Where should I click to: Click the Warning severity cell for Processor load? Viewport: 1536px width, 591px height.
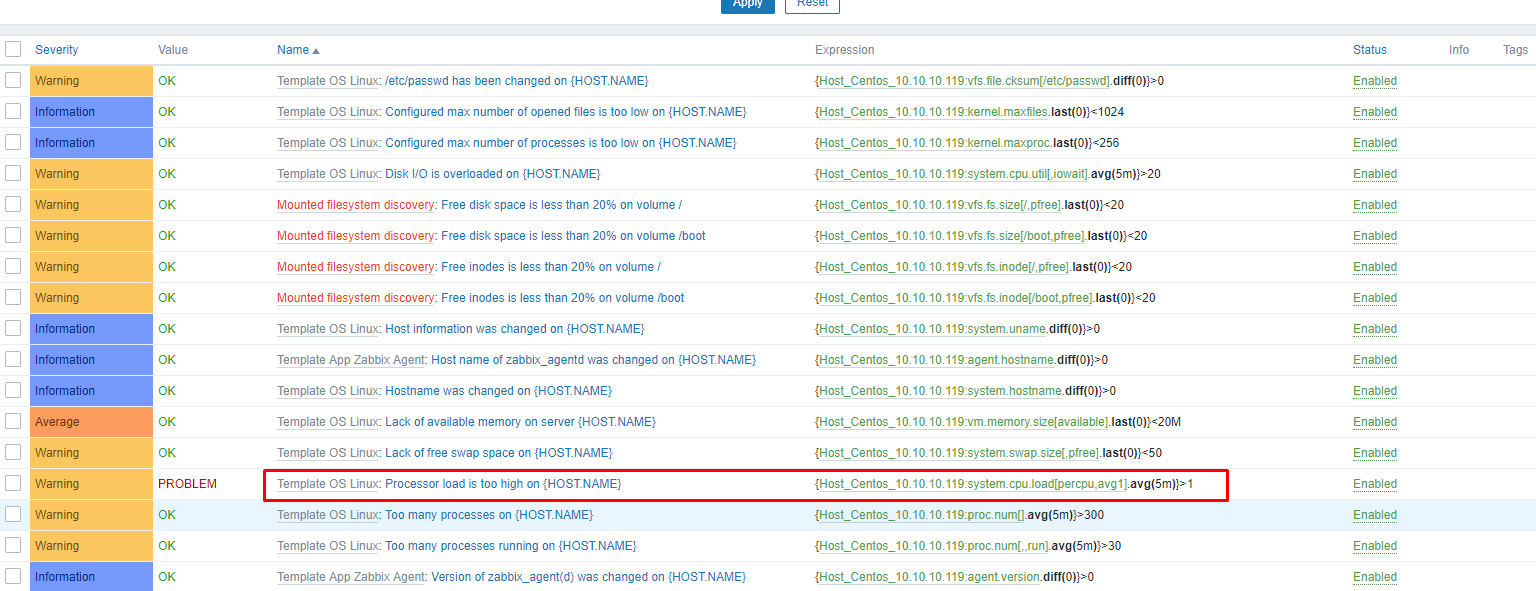[91, 484]
